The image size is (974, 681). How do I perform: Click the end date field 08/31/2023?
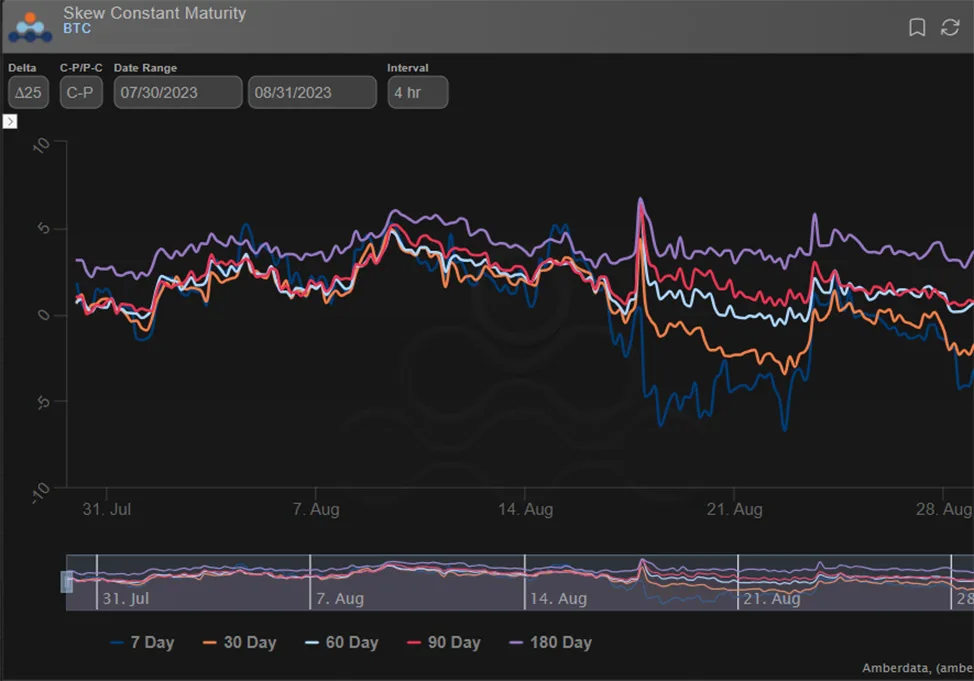coord(312,93)
